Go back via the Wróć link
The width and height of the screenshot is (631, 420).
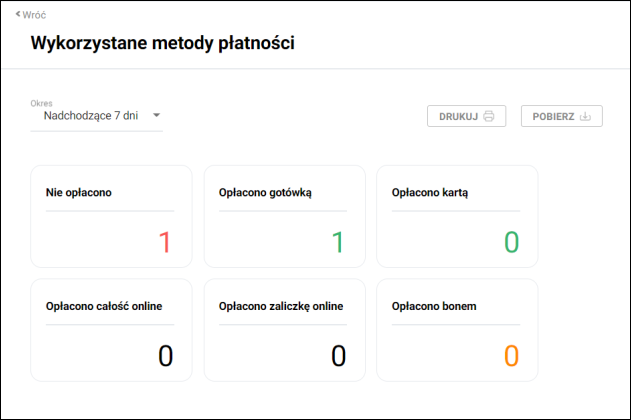pyautogui.click(x=33, y=15)
